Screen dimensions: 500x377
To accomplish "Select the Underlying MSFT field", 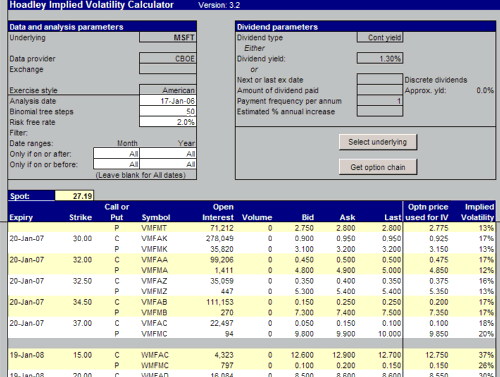I will click(168, 37).
